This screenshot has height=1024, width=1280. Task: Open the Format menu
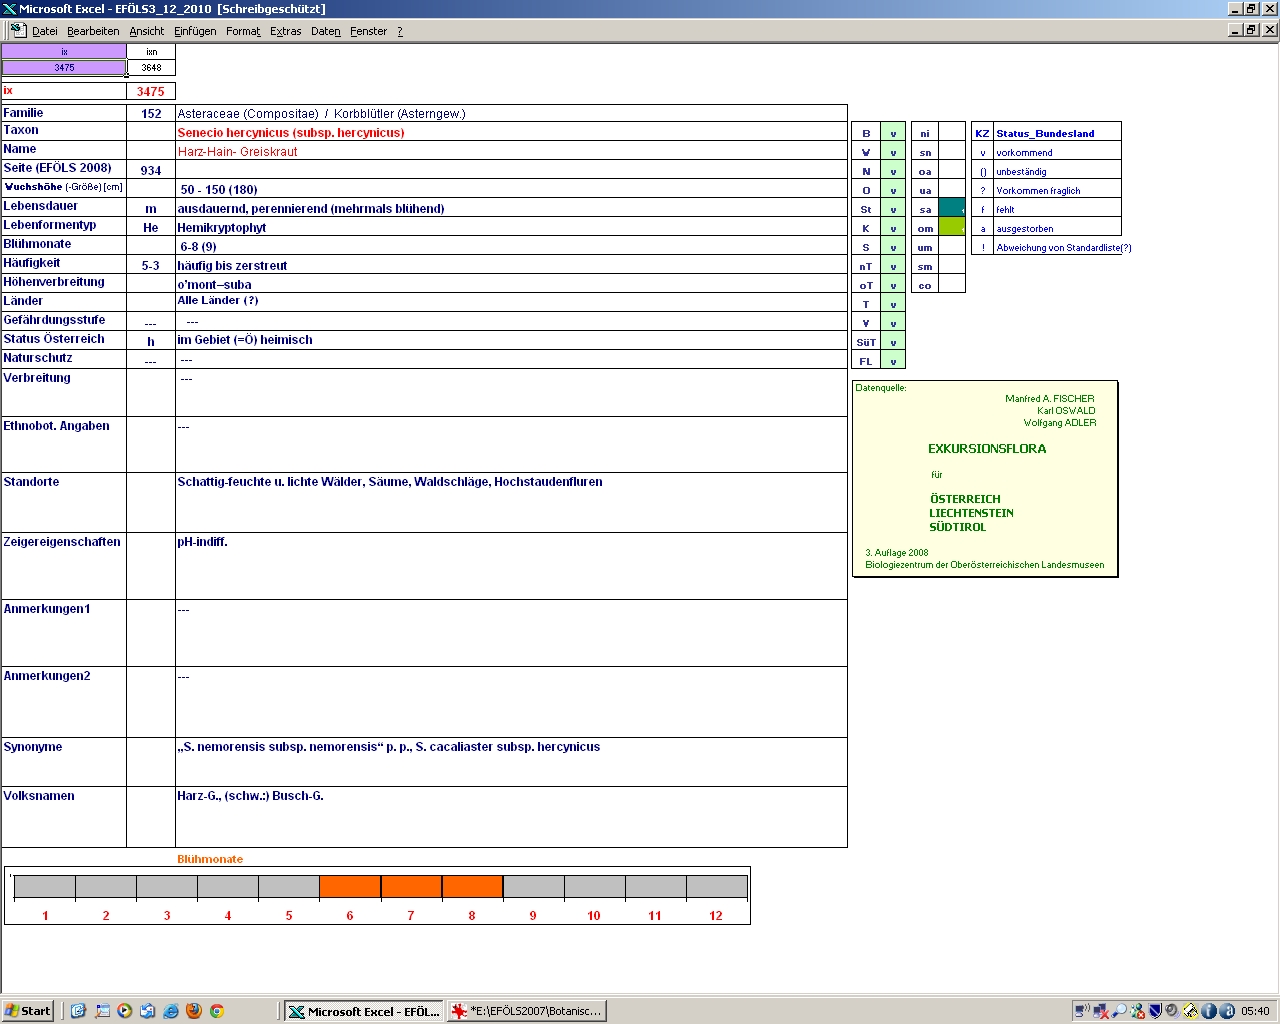point(243,31)
